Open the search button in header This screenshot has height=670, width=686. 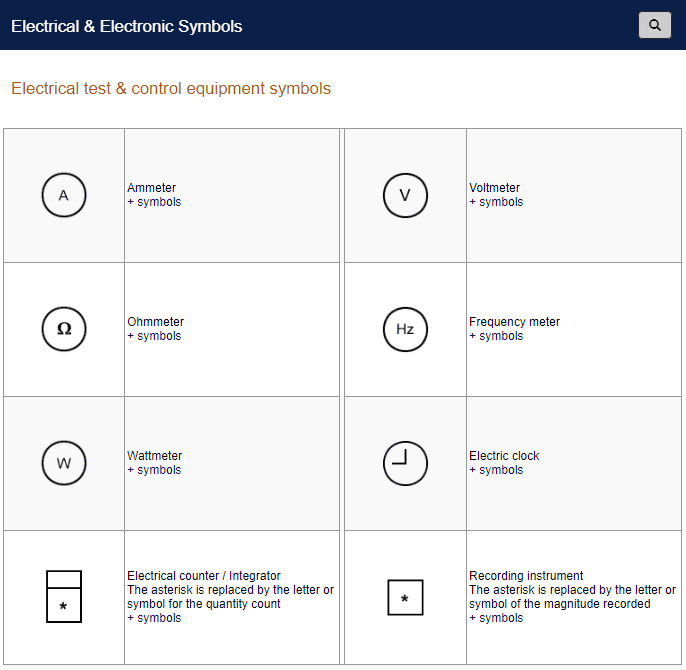pos(654,25)
